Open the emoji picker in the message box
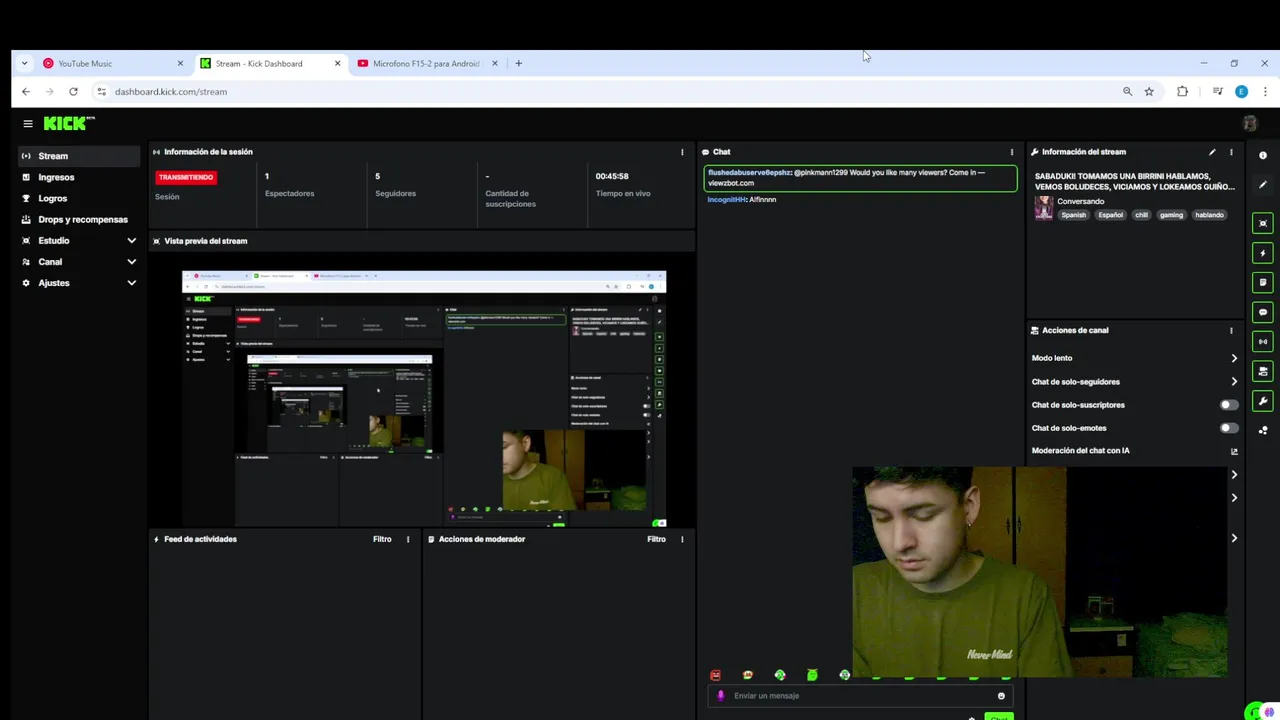Image resolution: width=1280 pixels, height=720 pixels. coord(1001,696)
